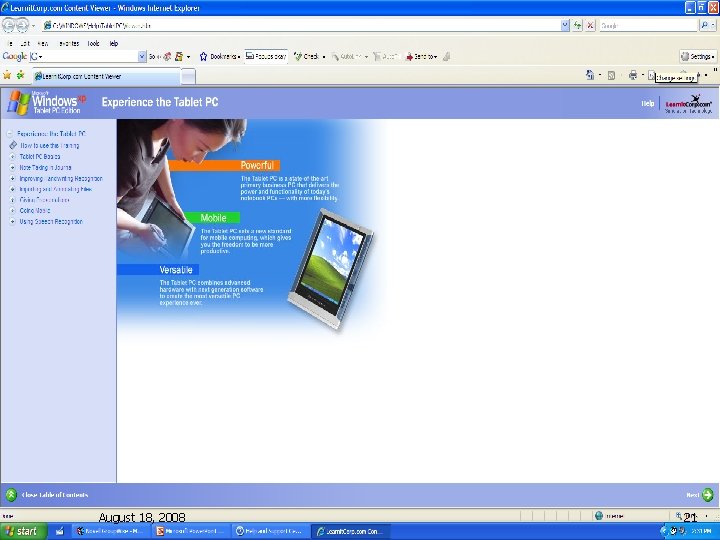Click the green Mobile heading
Image resolution: width=720 pixels, height=540 pixels.
point(213,218)
